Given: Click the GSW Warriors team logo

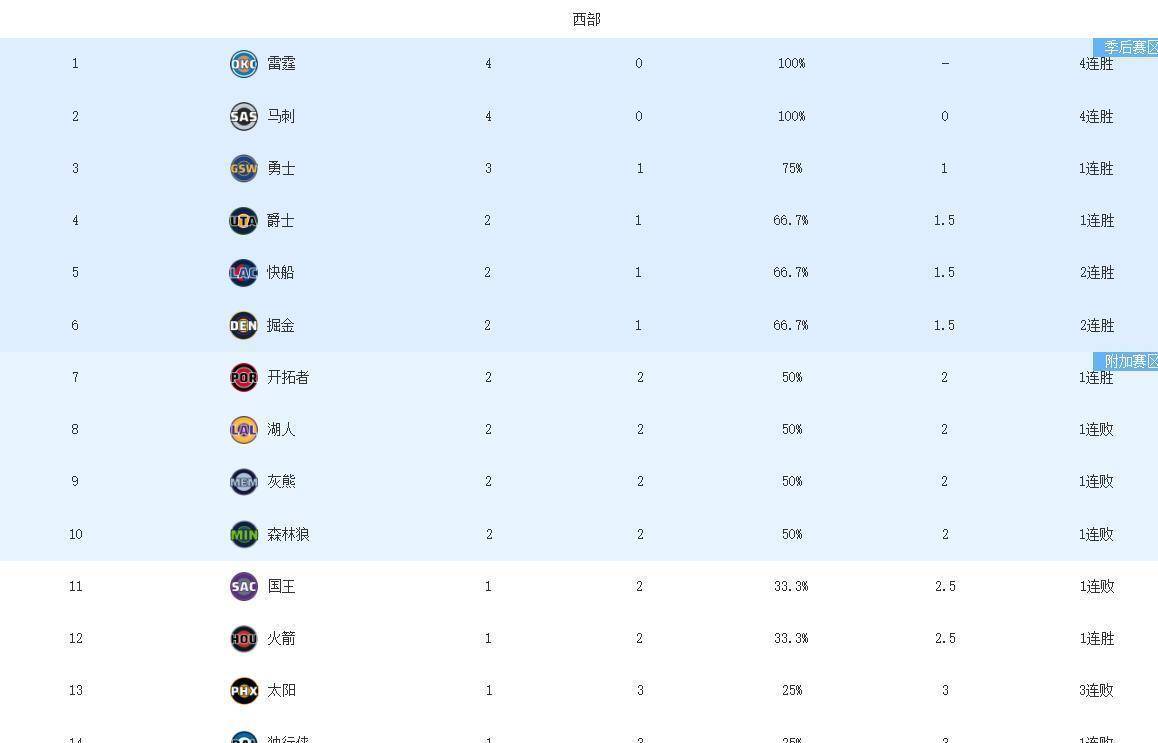Looking at the screenshot, I should point(244,168).
